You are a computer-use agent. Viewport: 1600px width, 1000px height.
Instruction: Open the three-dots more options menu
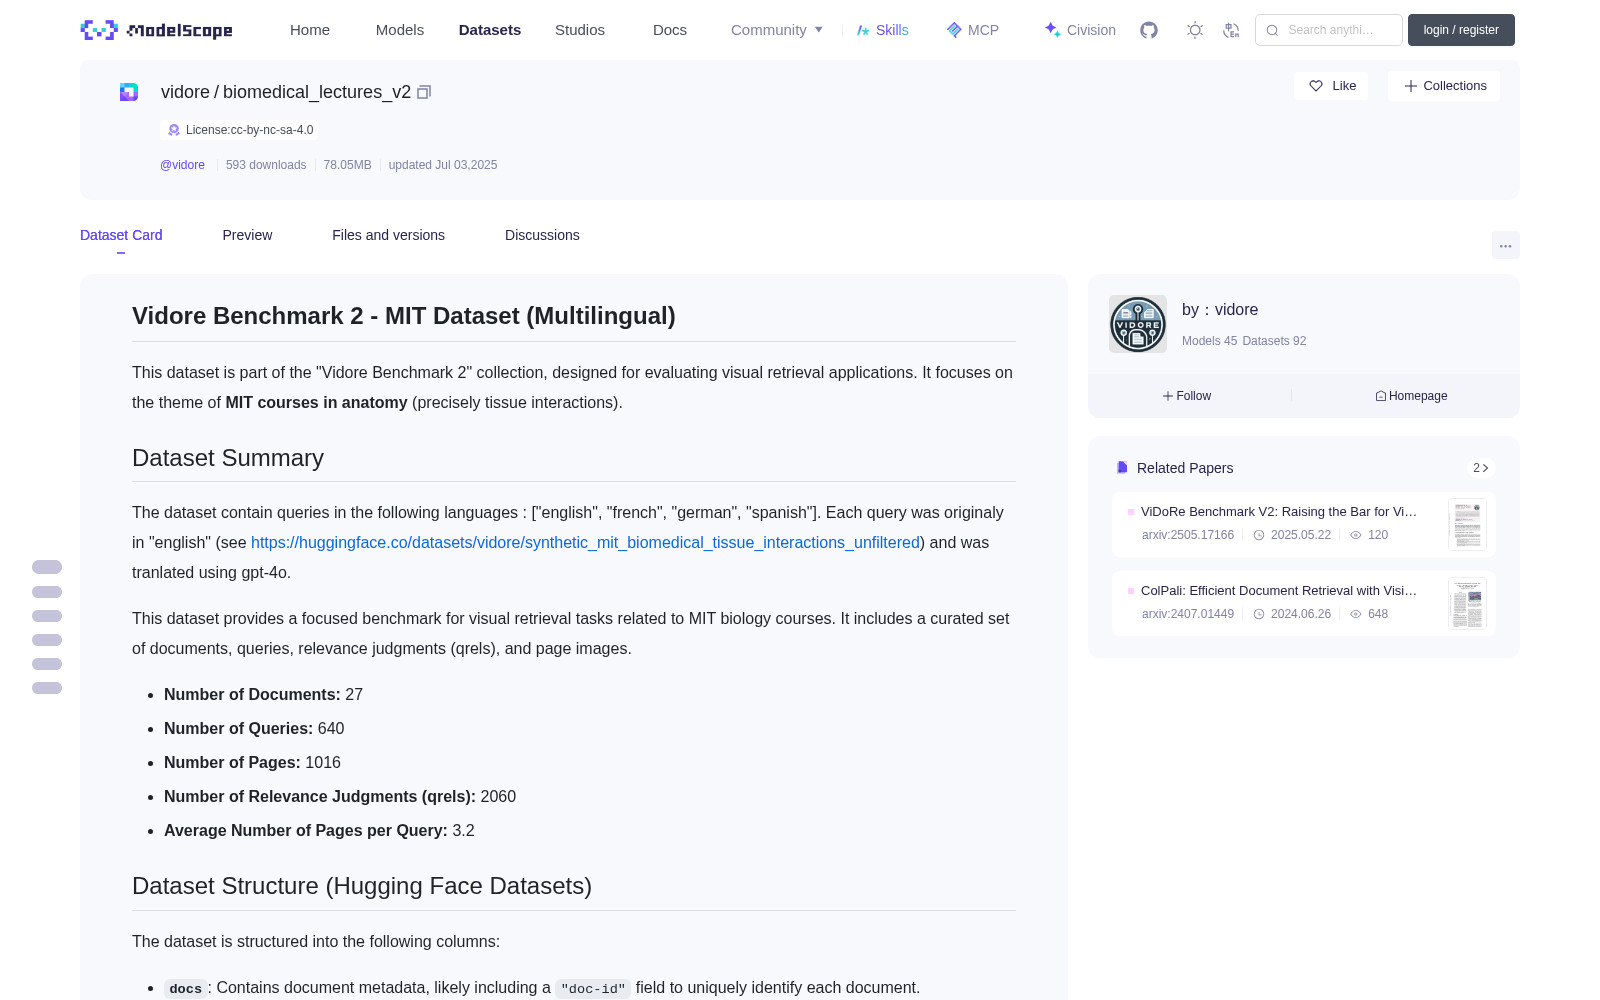(1505, 245)
